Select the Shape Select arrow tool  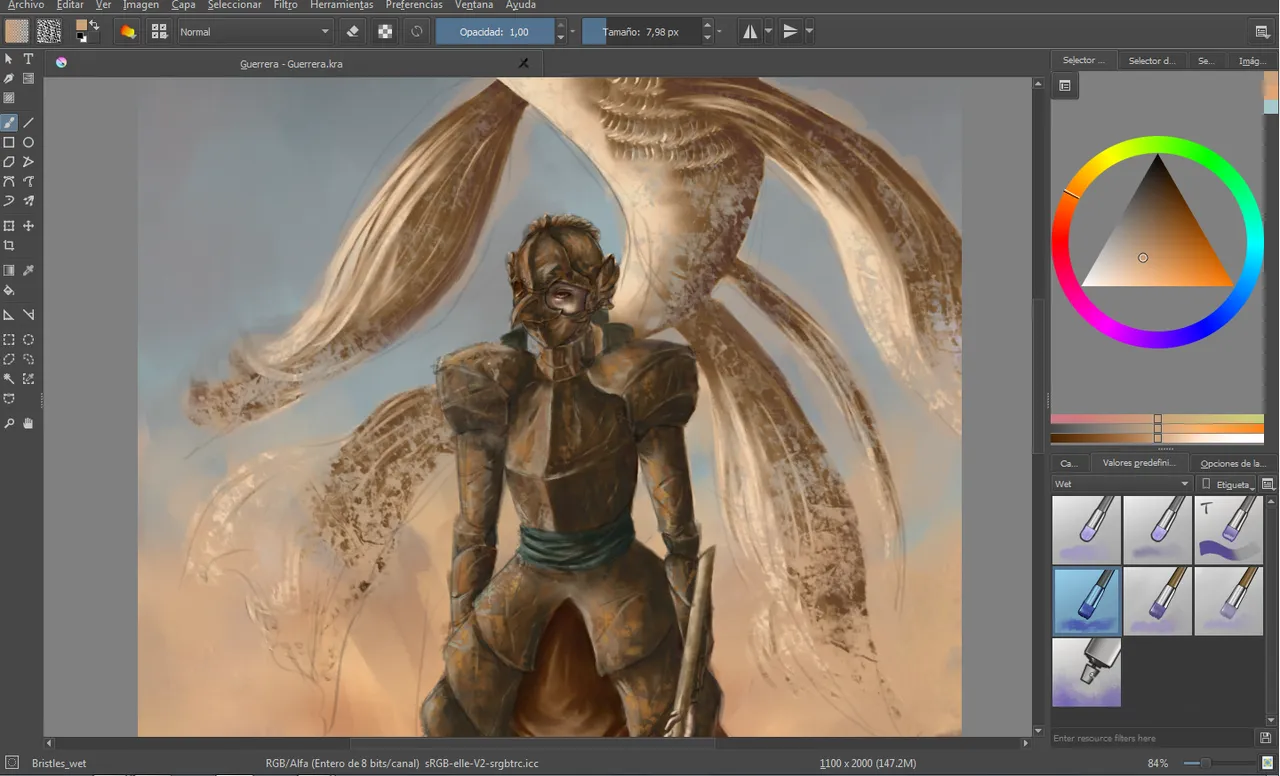[x=9, y=59]
